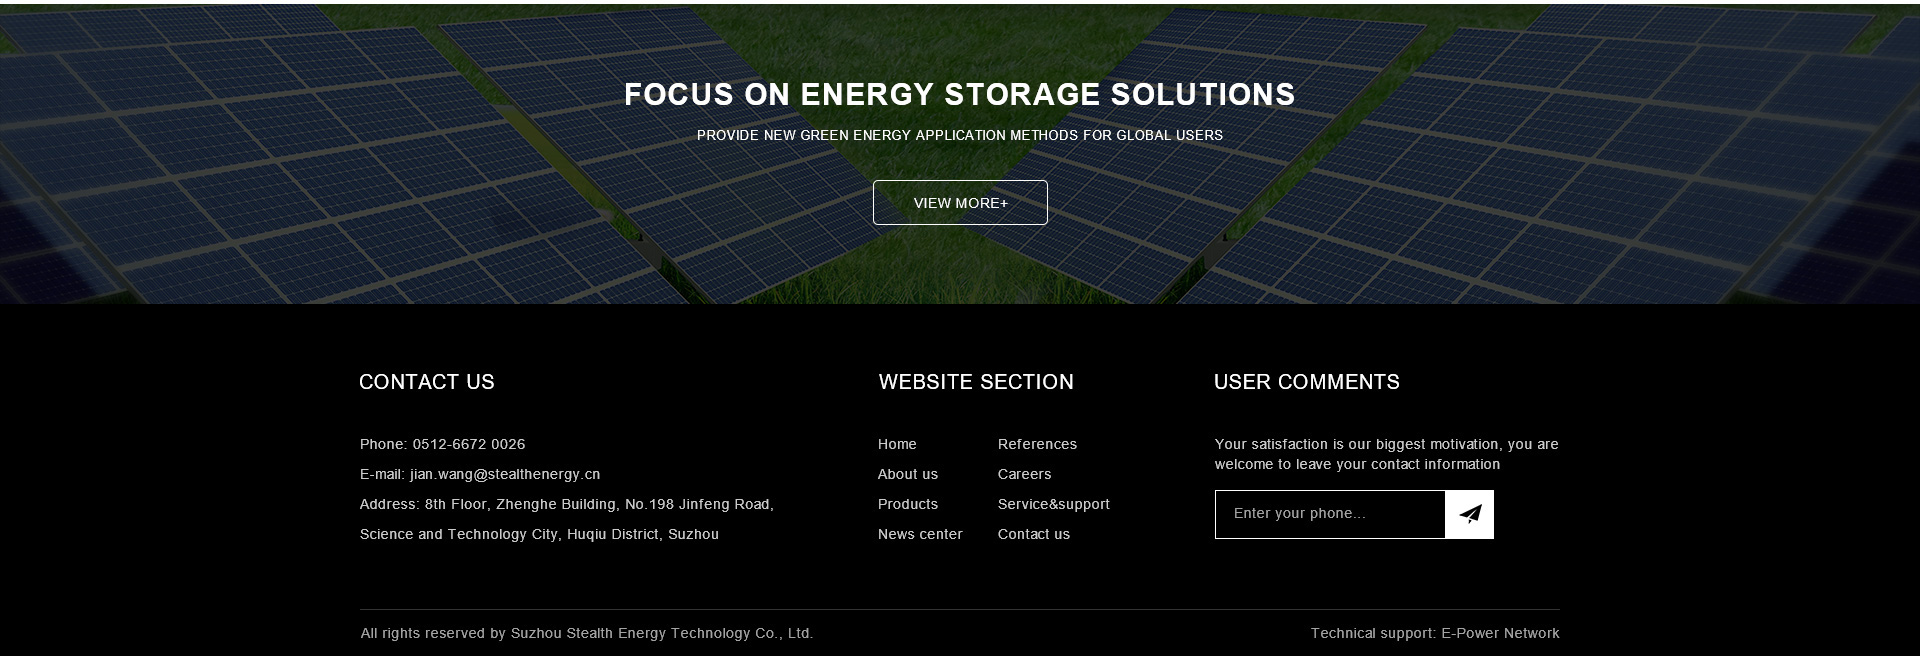The image size is (1920, 656).
Task: Click the paper plane submit icon
Action: (x=1469, y=514)
